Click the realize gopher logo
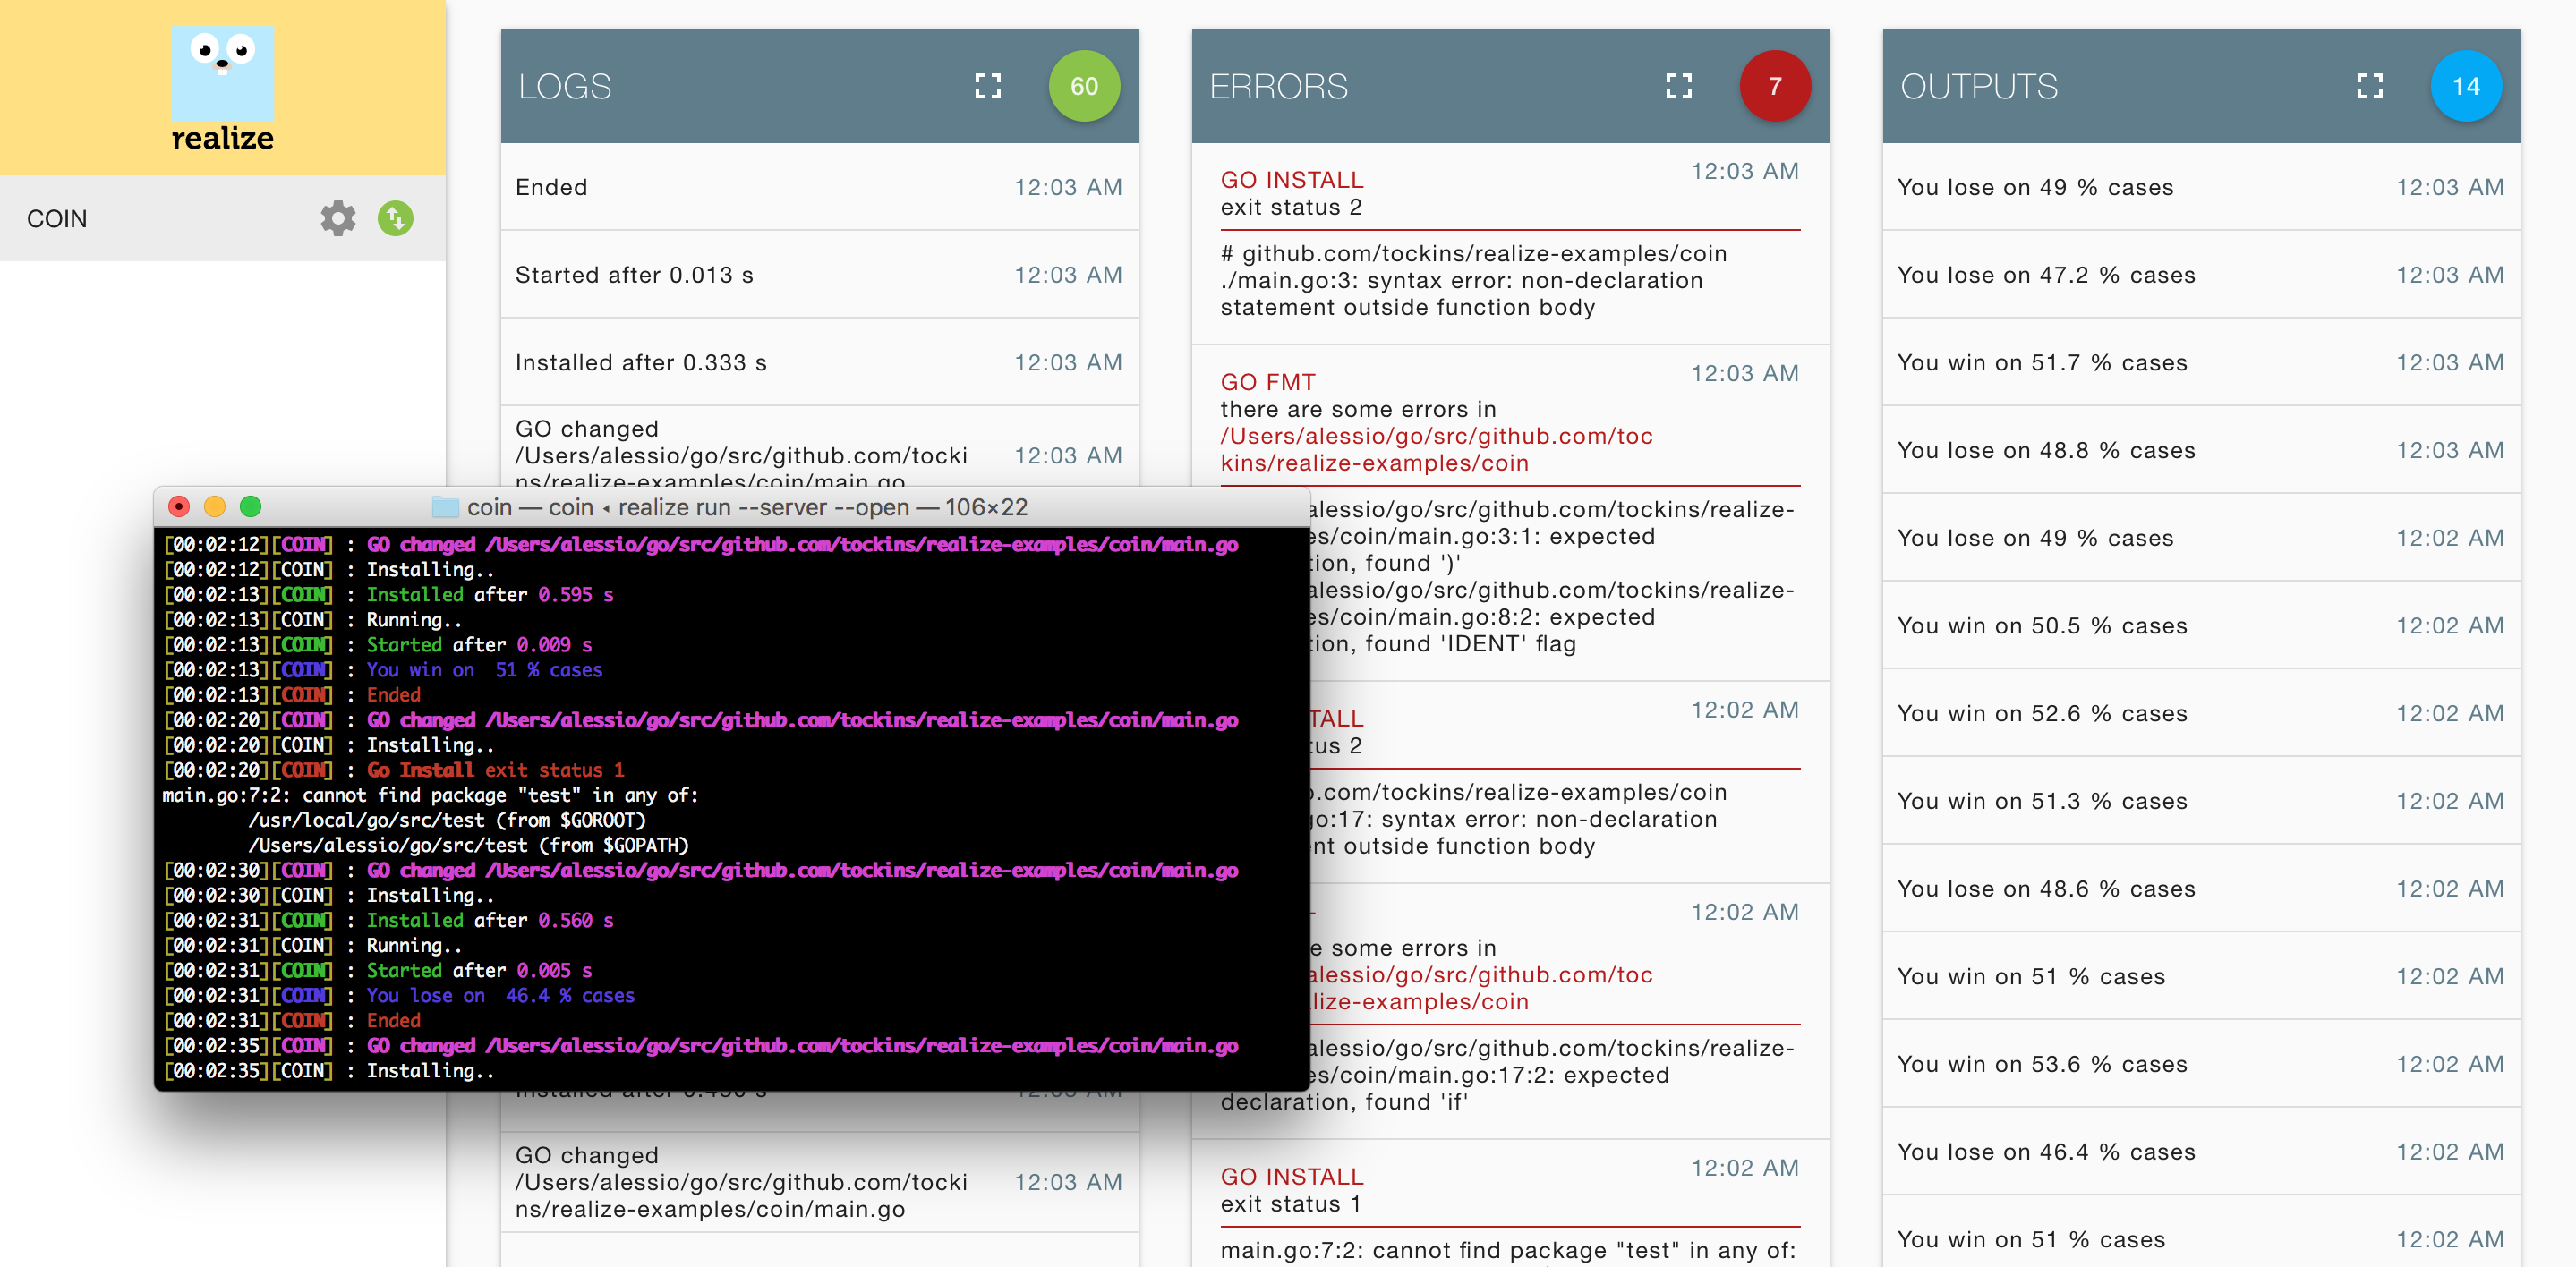The height and width of the screenshot is (1267, 2576). (222, 75)
